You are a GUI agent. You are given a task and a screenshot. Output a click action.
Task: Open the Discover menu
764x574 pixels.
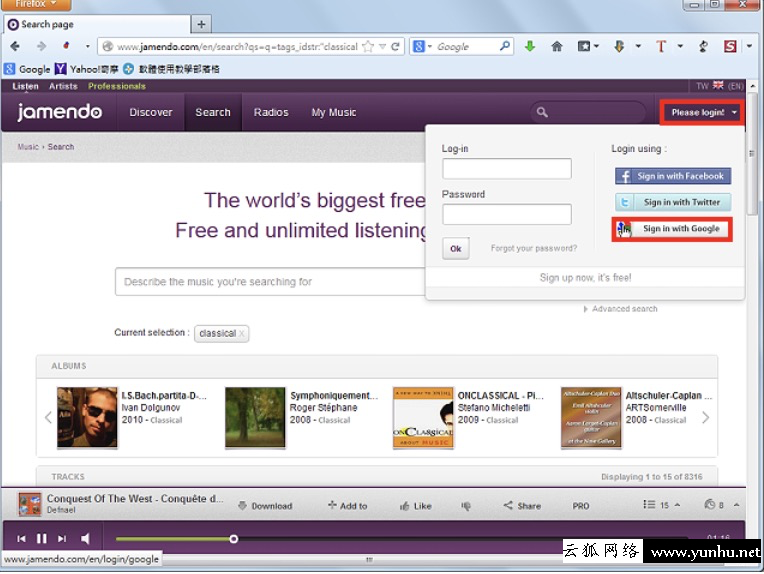tap(151, 113)
